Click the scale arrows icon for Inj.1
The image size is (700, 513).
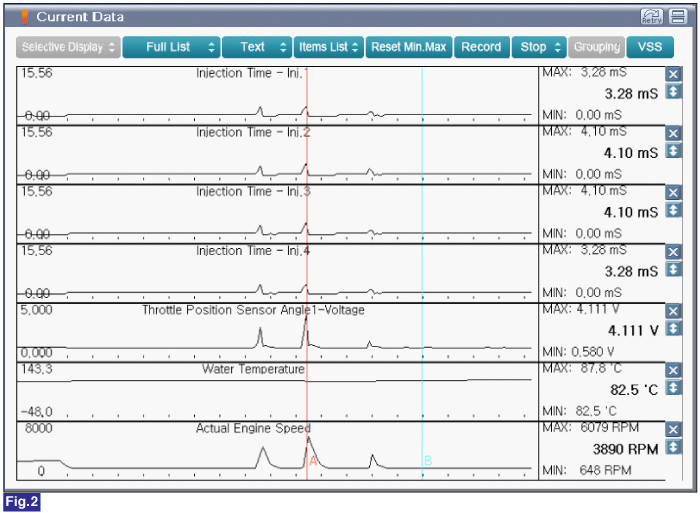point(673,92)
